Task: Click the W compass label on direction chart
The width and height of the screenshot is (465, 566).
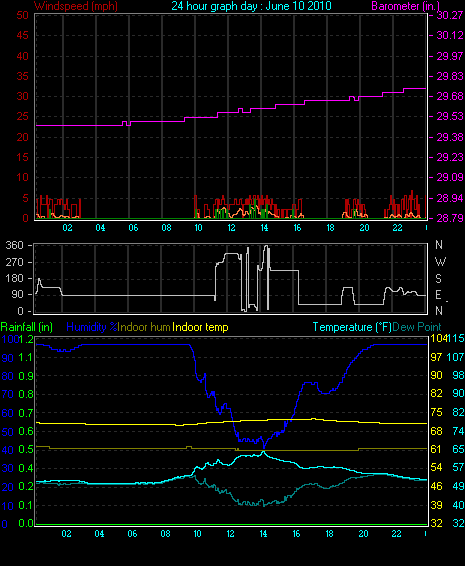Action: (440, 261)
